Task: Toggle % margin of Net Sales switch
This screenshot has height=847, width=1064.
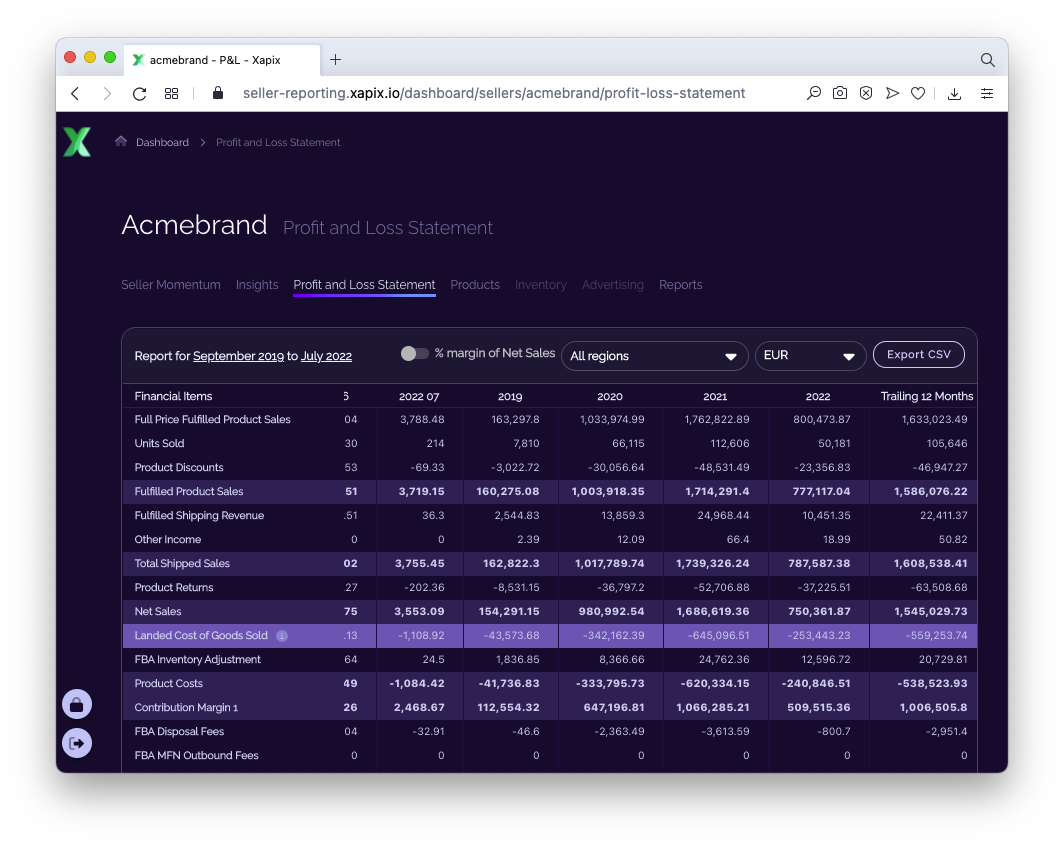Action: point(415,354)
